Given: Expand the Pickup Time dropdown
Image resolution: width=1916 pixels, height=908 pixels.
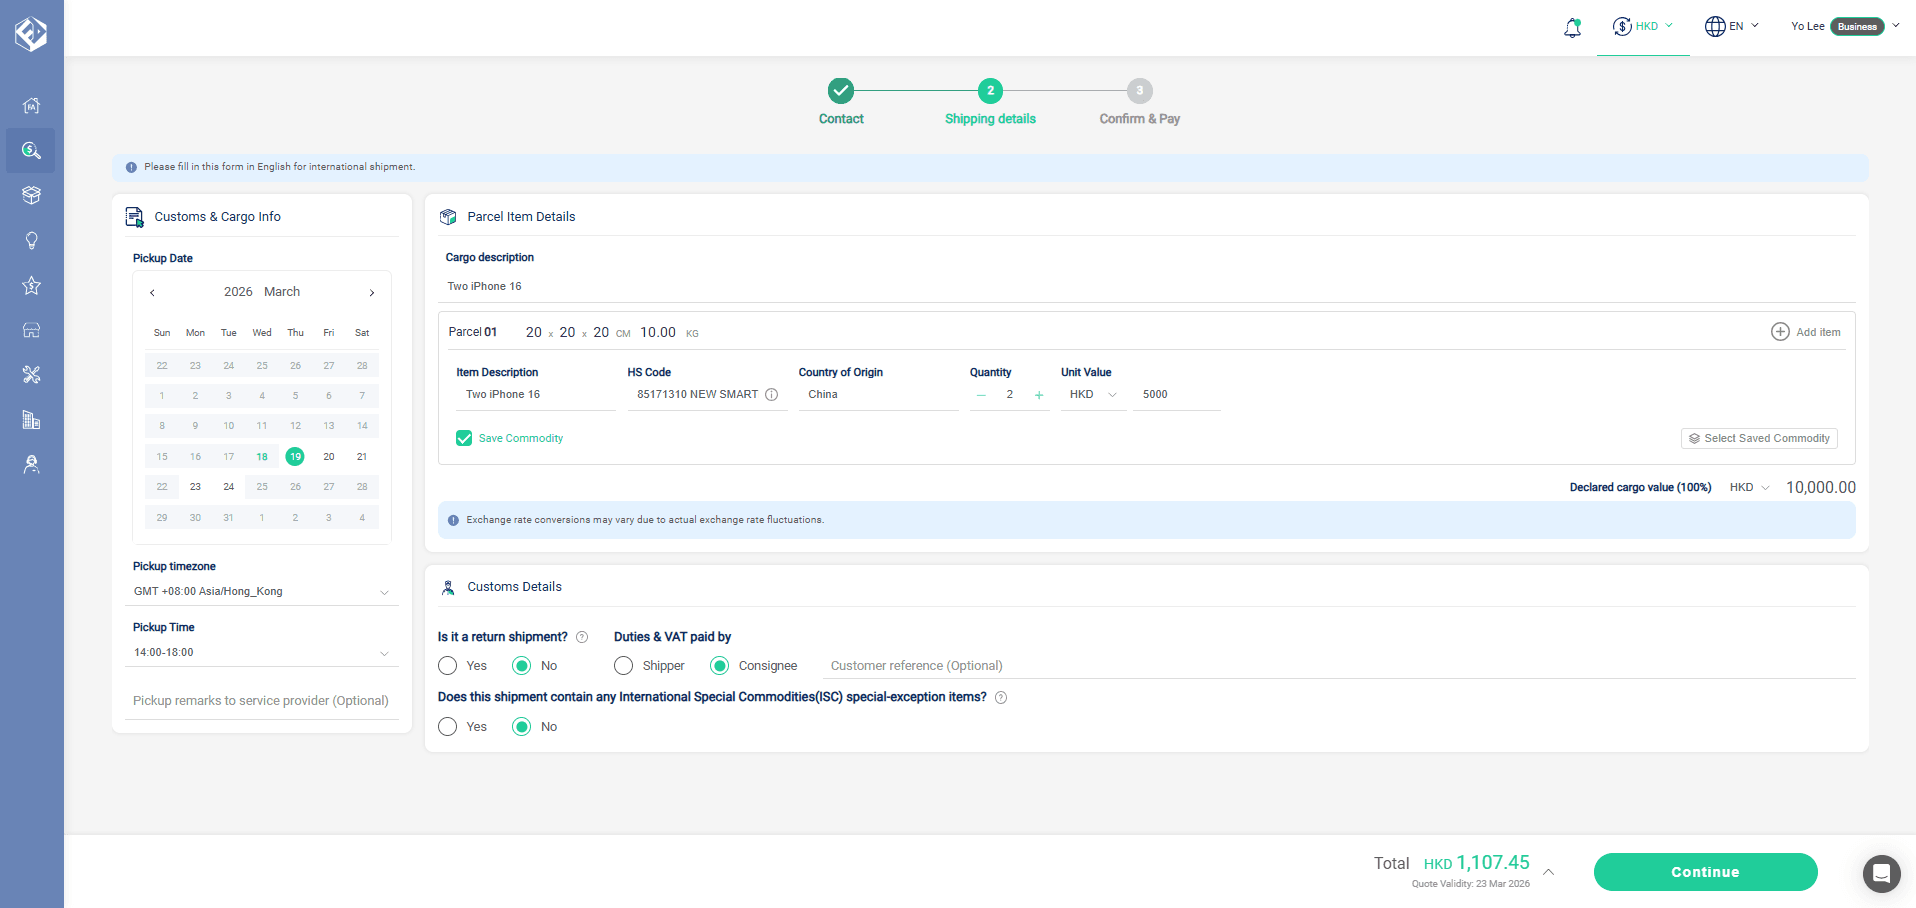Looking at the screenshot, I should click(x=262, y=653).
